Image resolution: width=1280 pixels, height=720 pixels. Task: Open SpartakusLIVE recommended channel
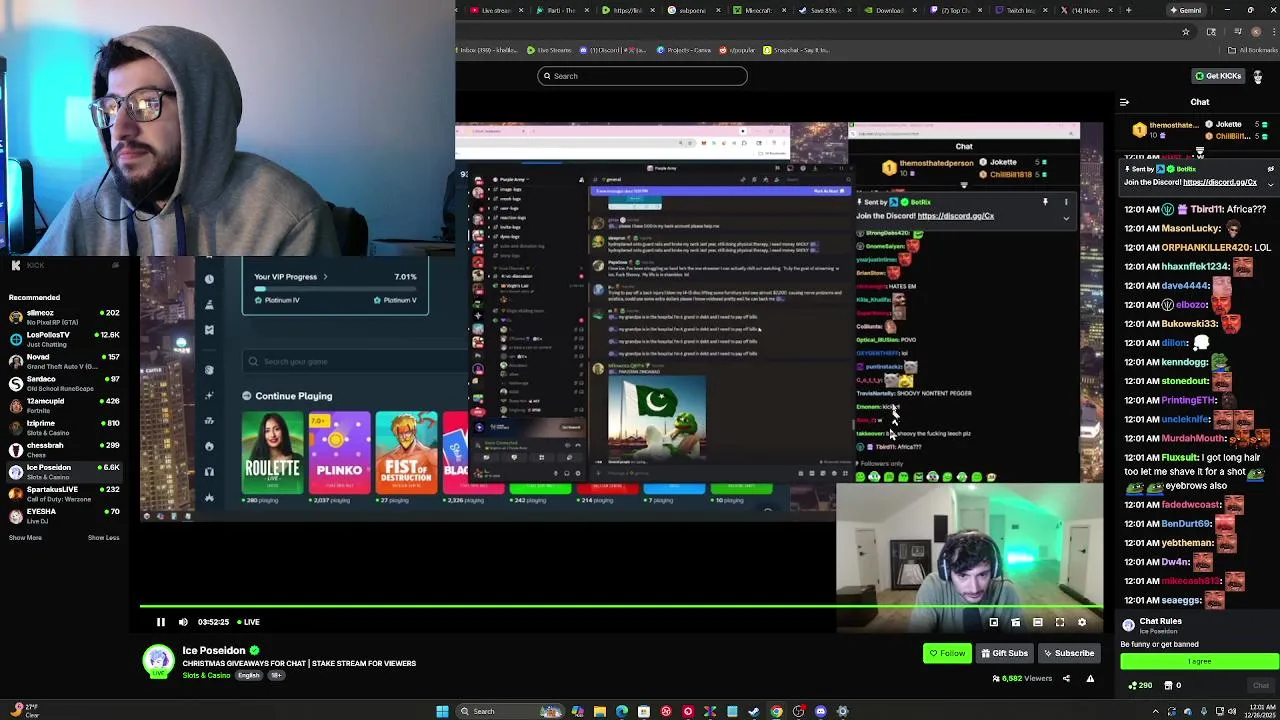pyautogui.click(x=64, y=492)
